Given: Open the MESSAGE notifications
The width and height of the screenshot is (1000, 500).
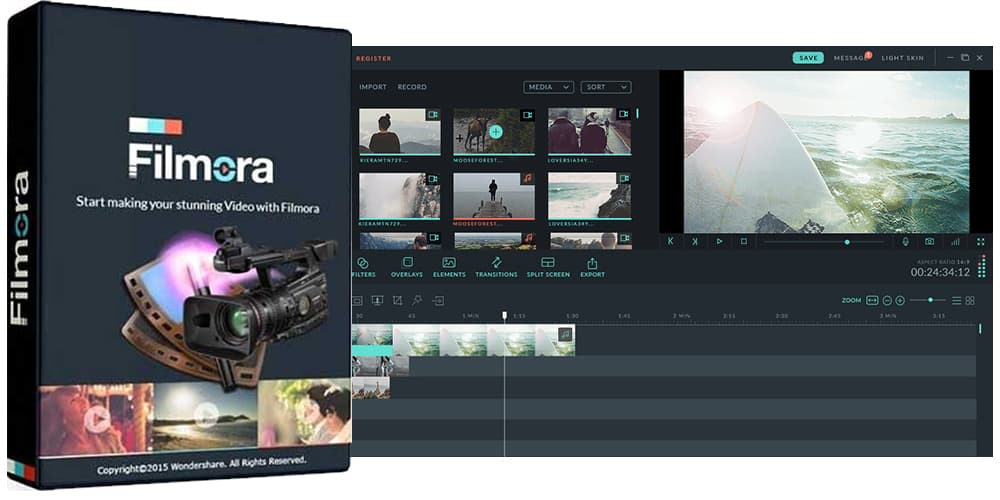Looking at the screenshot, I should (x=851, y=58).
